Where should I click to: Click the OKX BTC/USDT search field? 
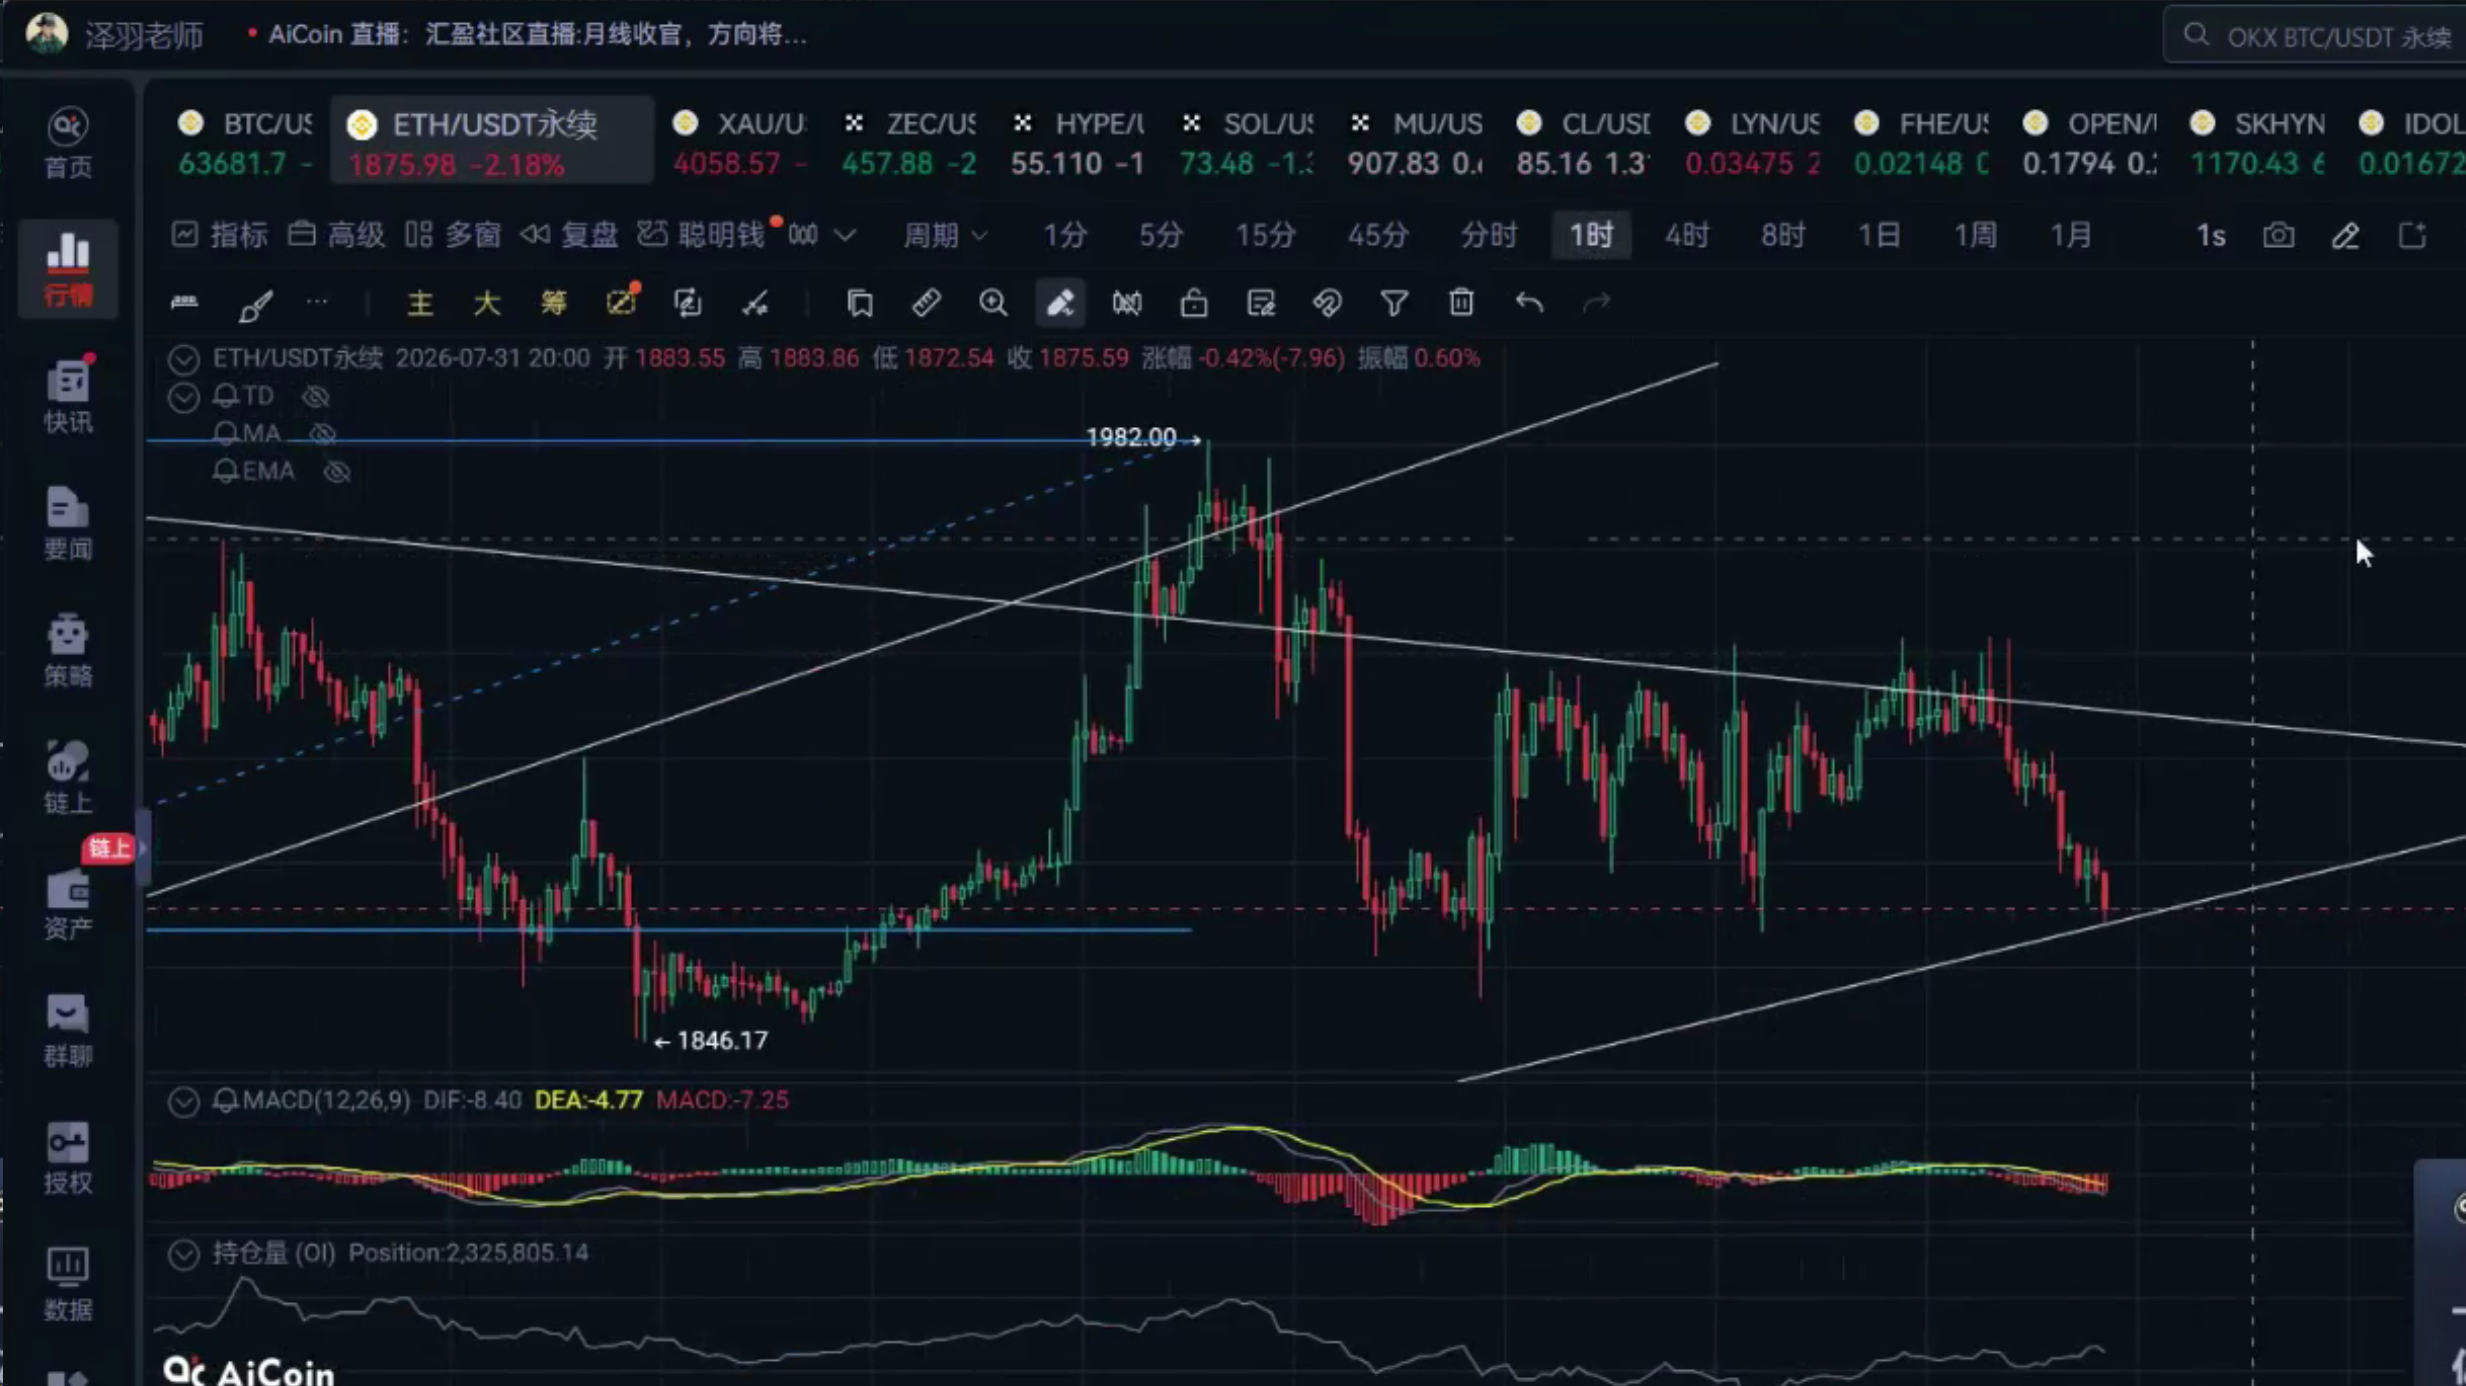point(2314,37)
